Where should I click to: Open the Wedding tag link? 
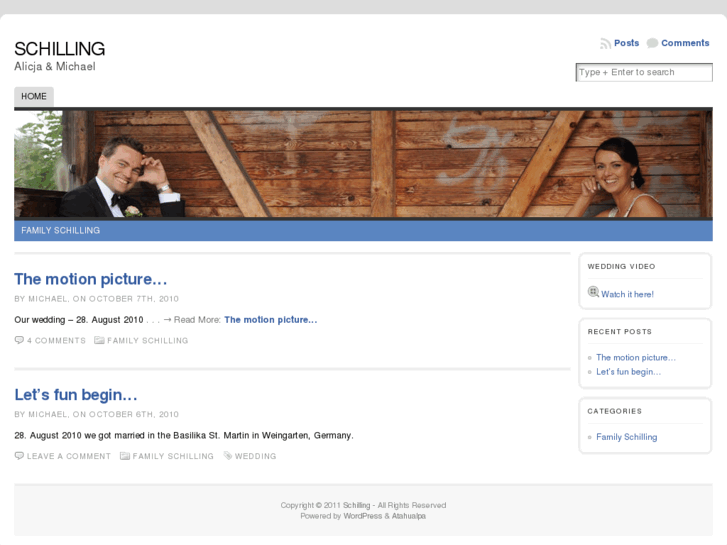tap(255, 456)
